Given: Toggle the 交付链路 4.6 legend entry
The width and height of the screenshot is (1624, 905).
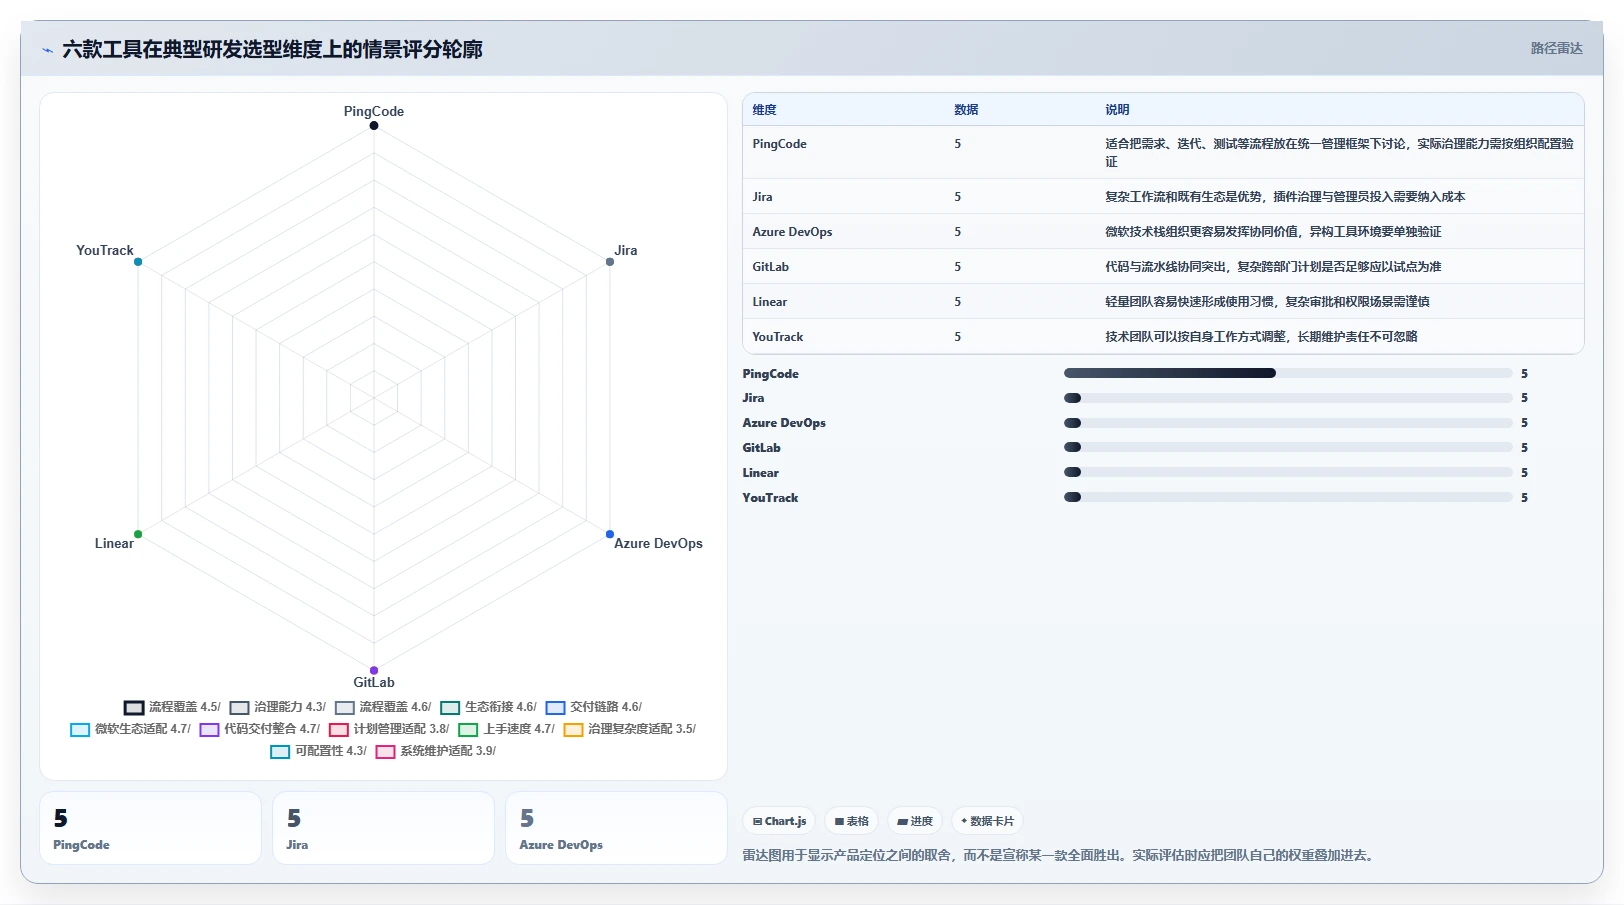Looking at the screenshot, I should coord(594,707).
